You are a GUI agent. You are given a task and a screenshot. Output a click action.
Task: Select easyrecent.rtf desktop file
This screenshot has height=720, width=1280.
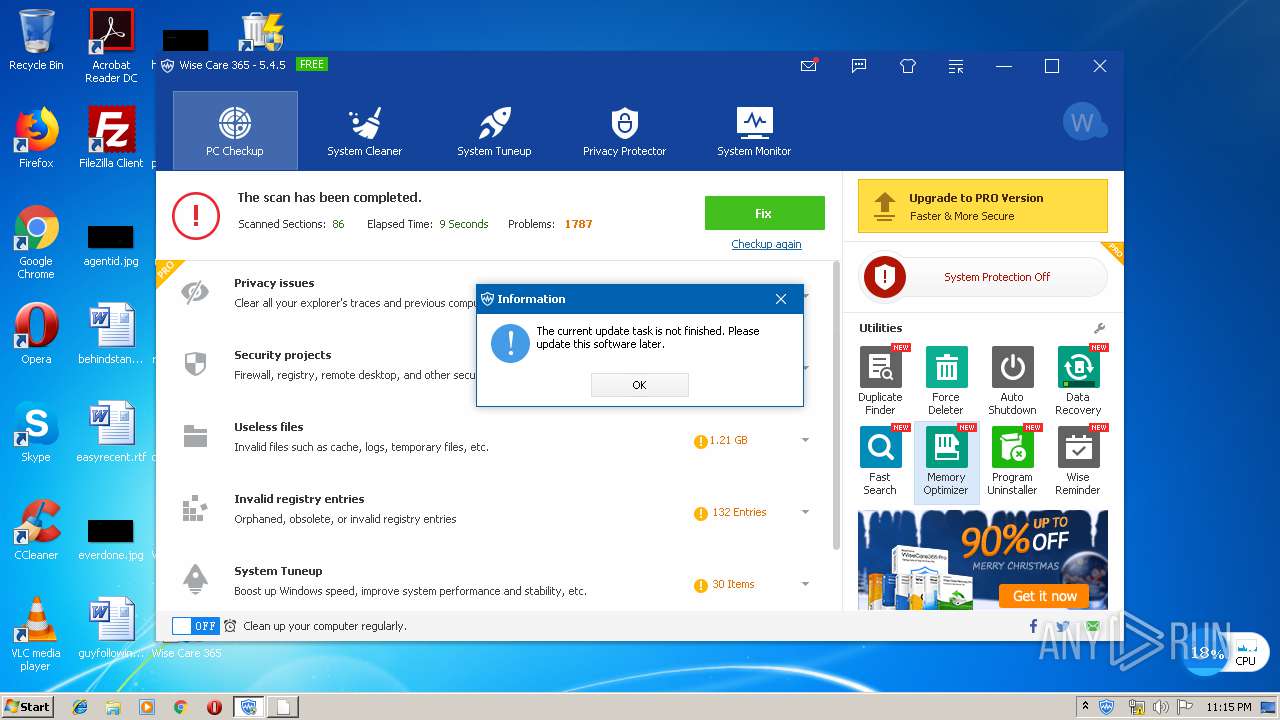click(111, 432)
